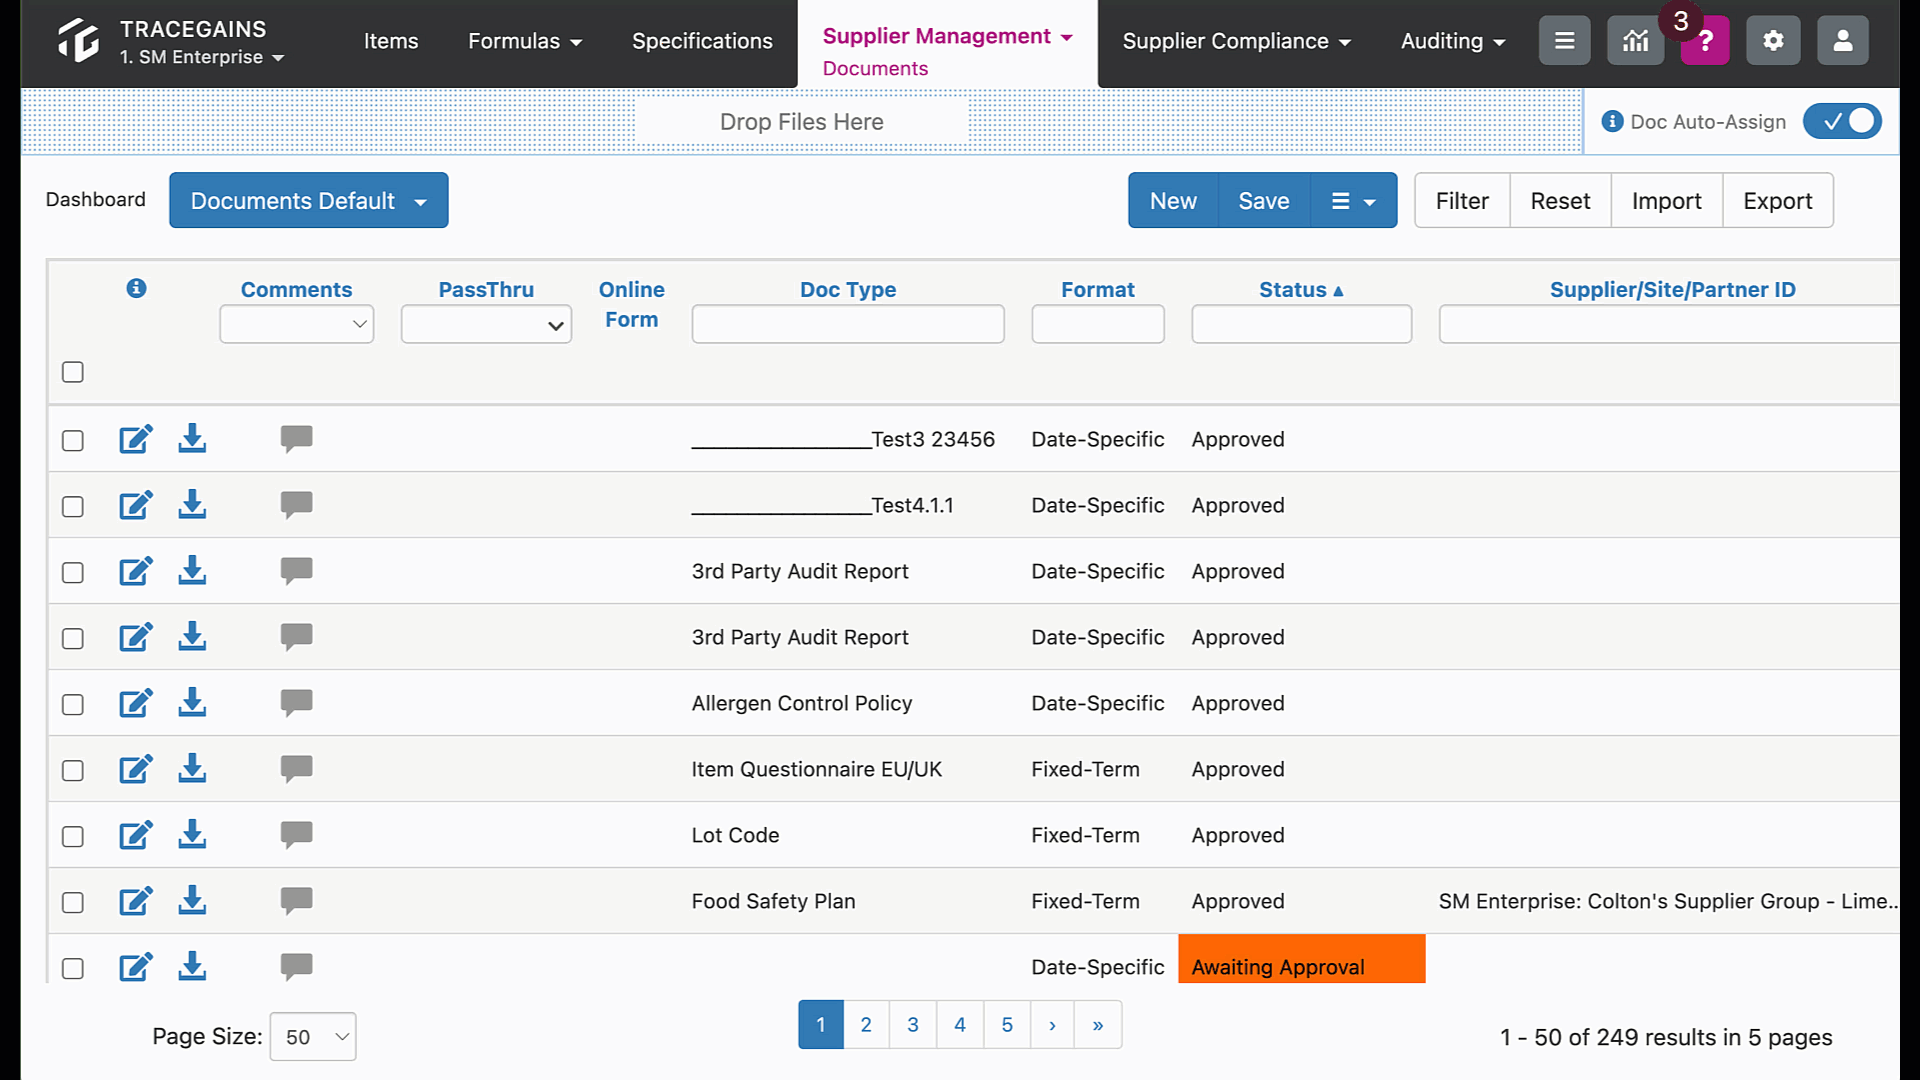Click the Doc Auto-Assign info icon
Screen dimensions: 1920x1080
[x=1612, y=121]
